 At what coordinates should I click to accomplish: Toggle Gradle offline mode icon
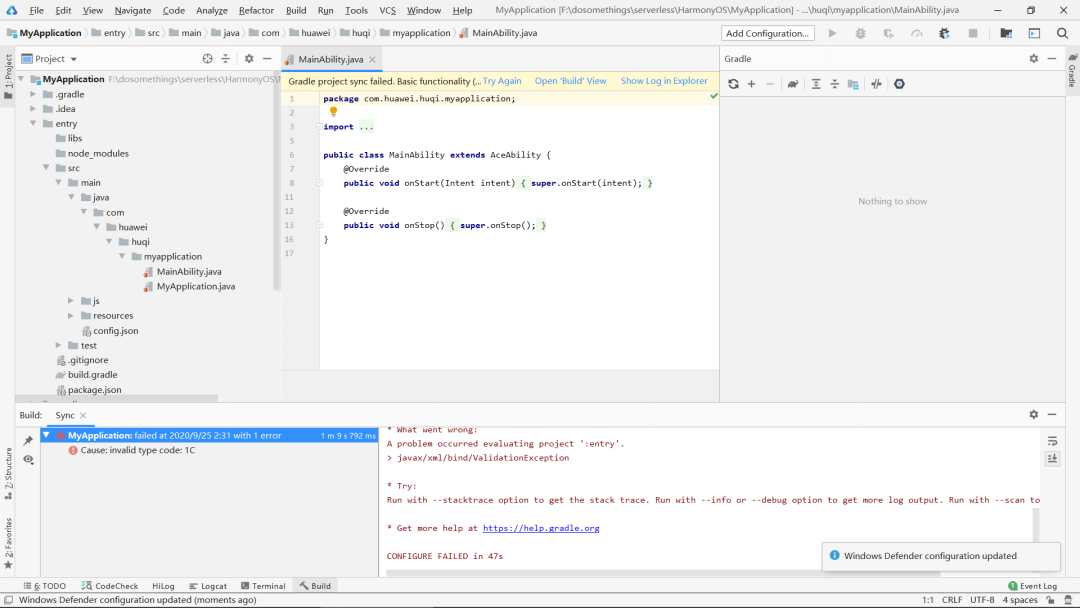[876, 84]
